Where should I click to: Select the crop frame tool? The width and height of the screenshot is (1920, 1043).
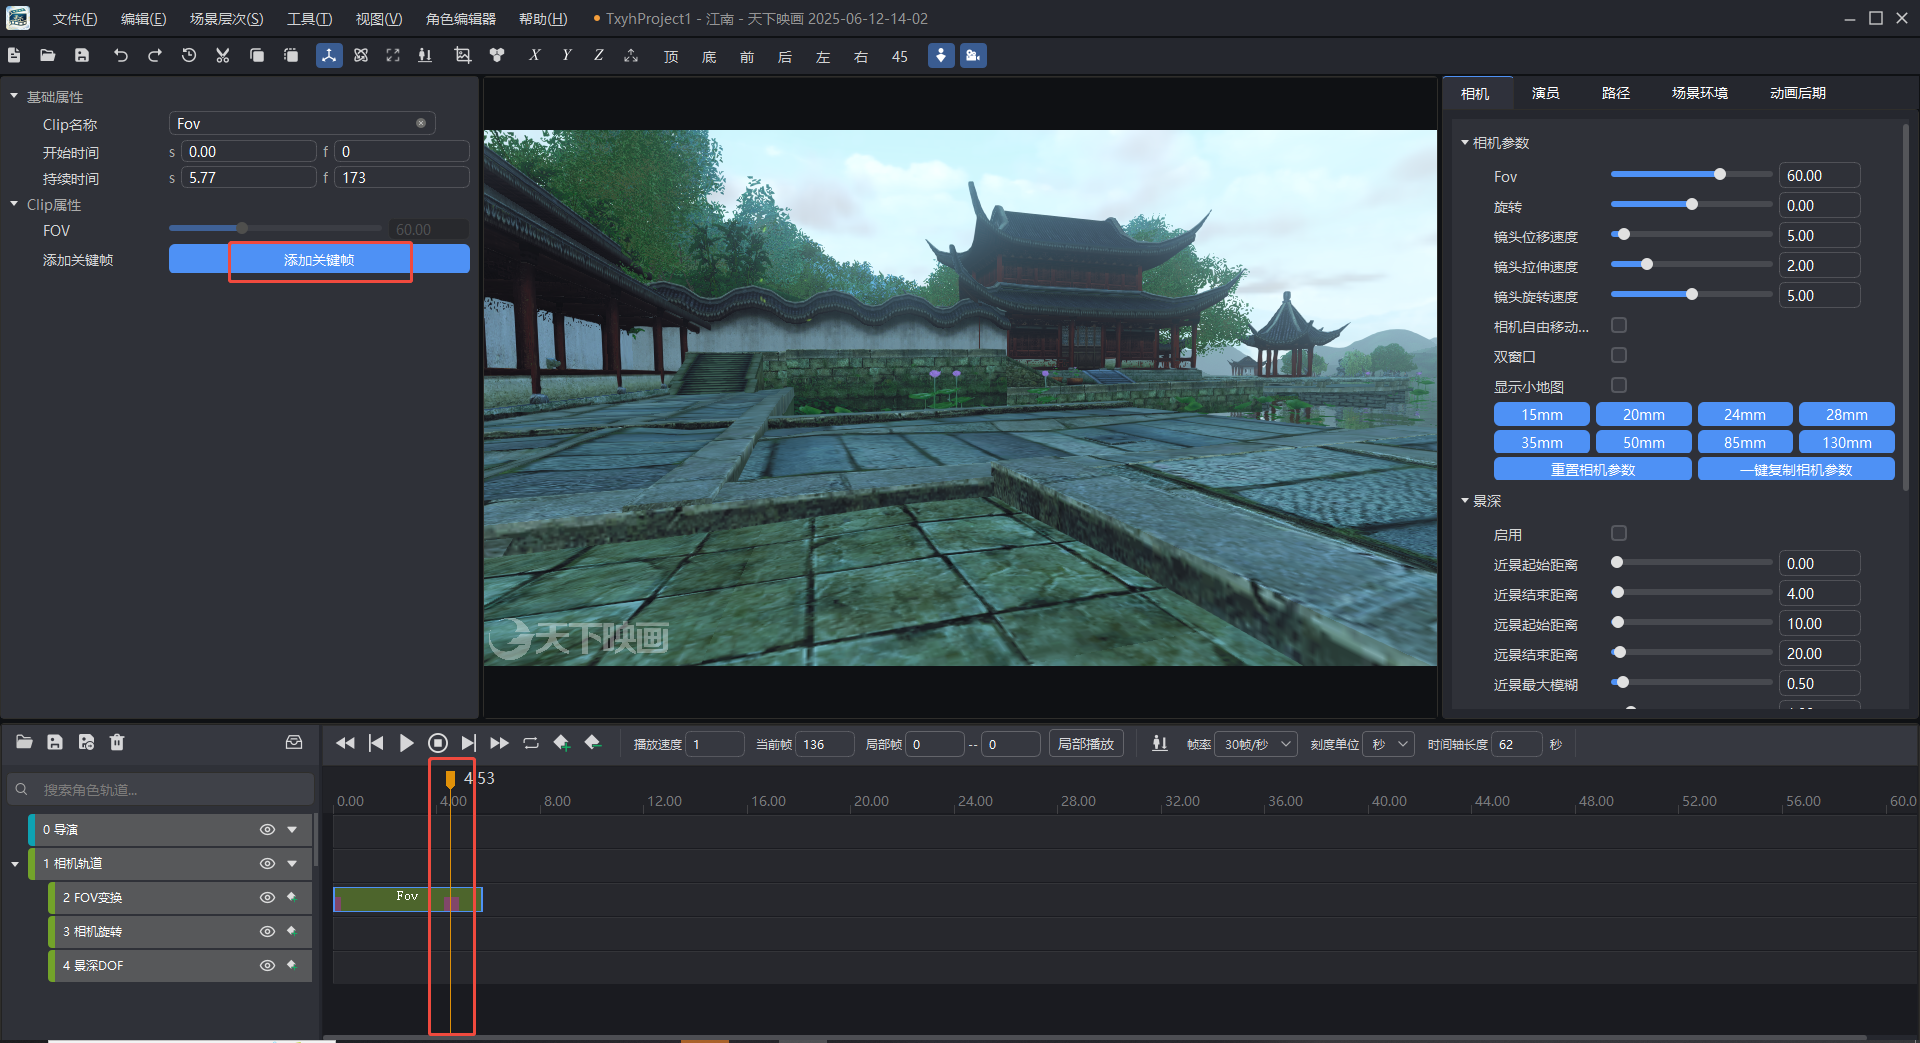click(x=462, y=56)
